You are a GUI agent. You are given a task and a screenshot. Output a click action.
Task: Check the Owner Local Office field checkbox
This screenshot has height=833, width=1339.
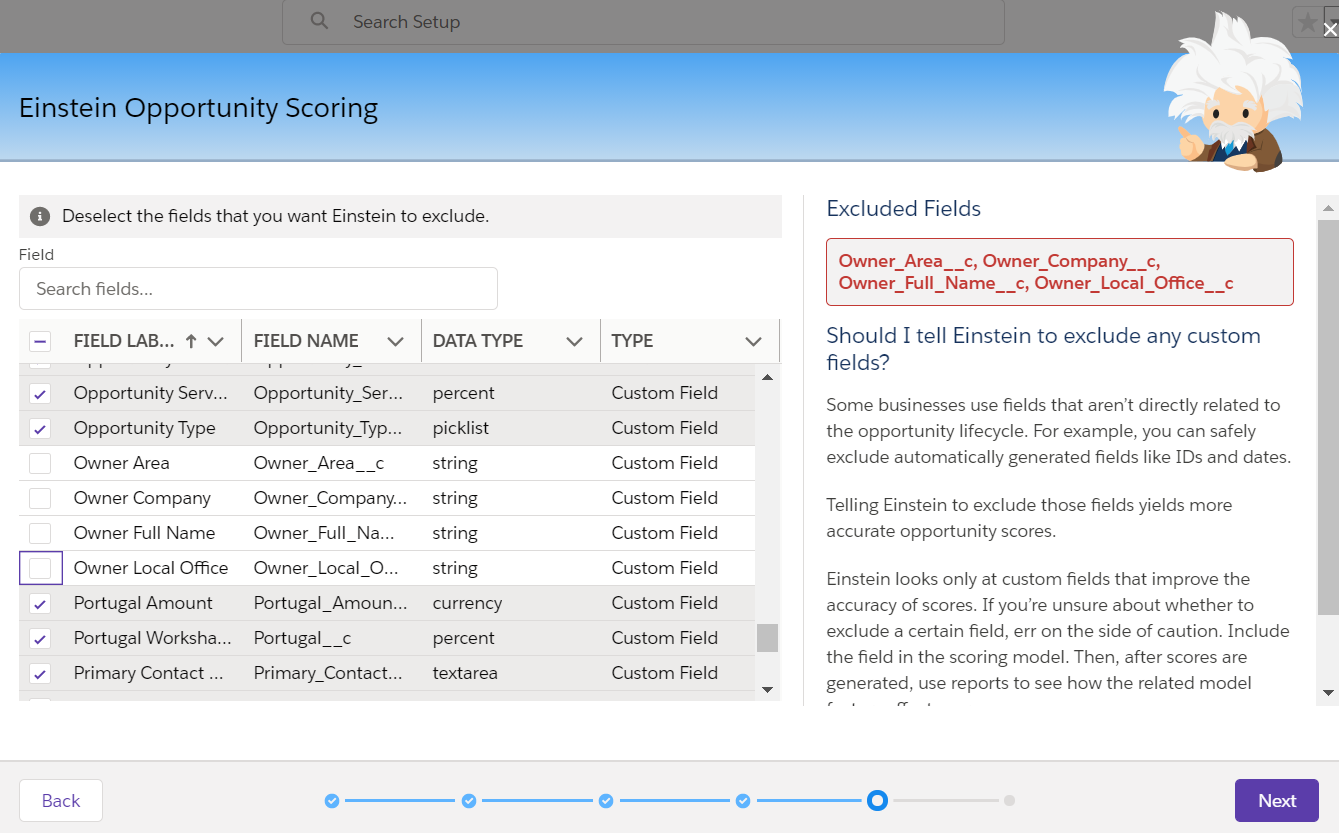[40, 568]
